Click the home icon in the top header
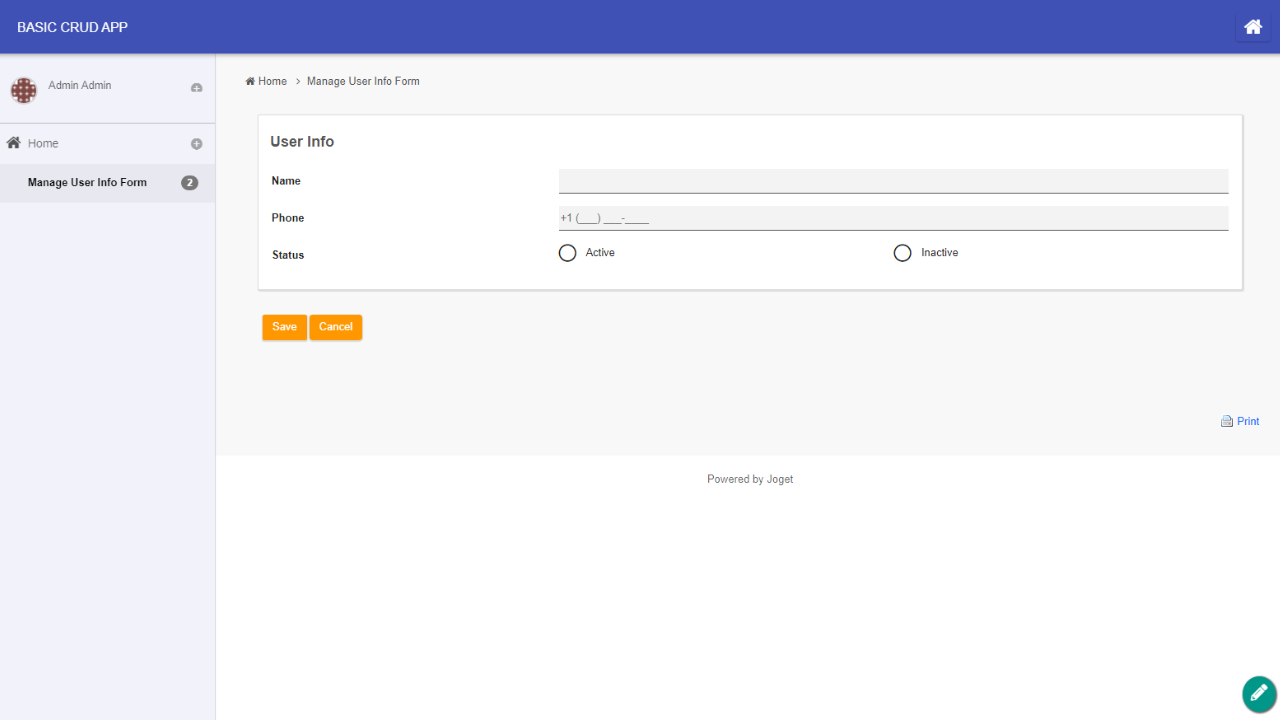 1253,27
